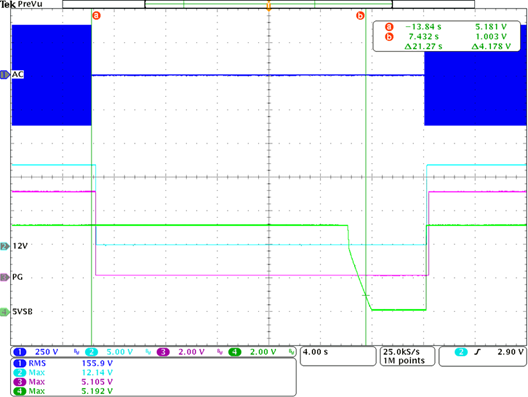
Task: Select channel 4 5VSB ground marker
Action: click(x=5, y=312)
